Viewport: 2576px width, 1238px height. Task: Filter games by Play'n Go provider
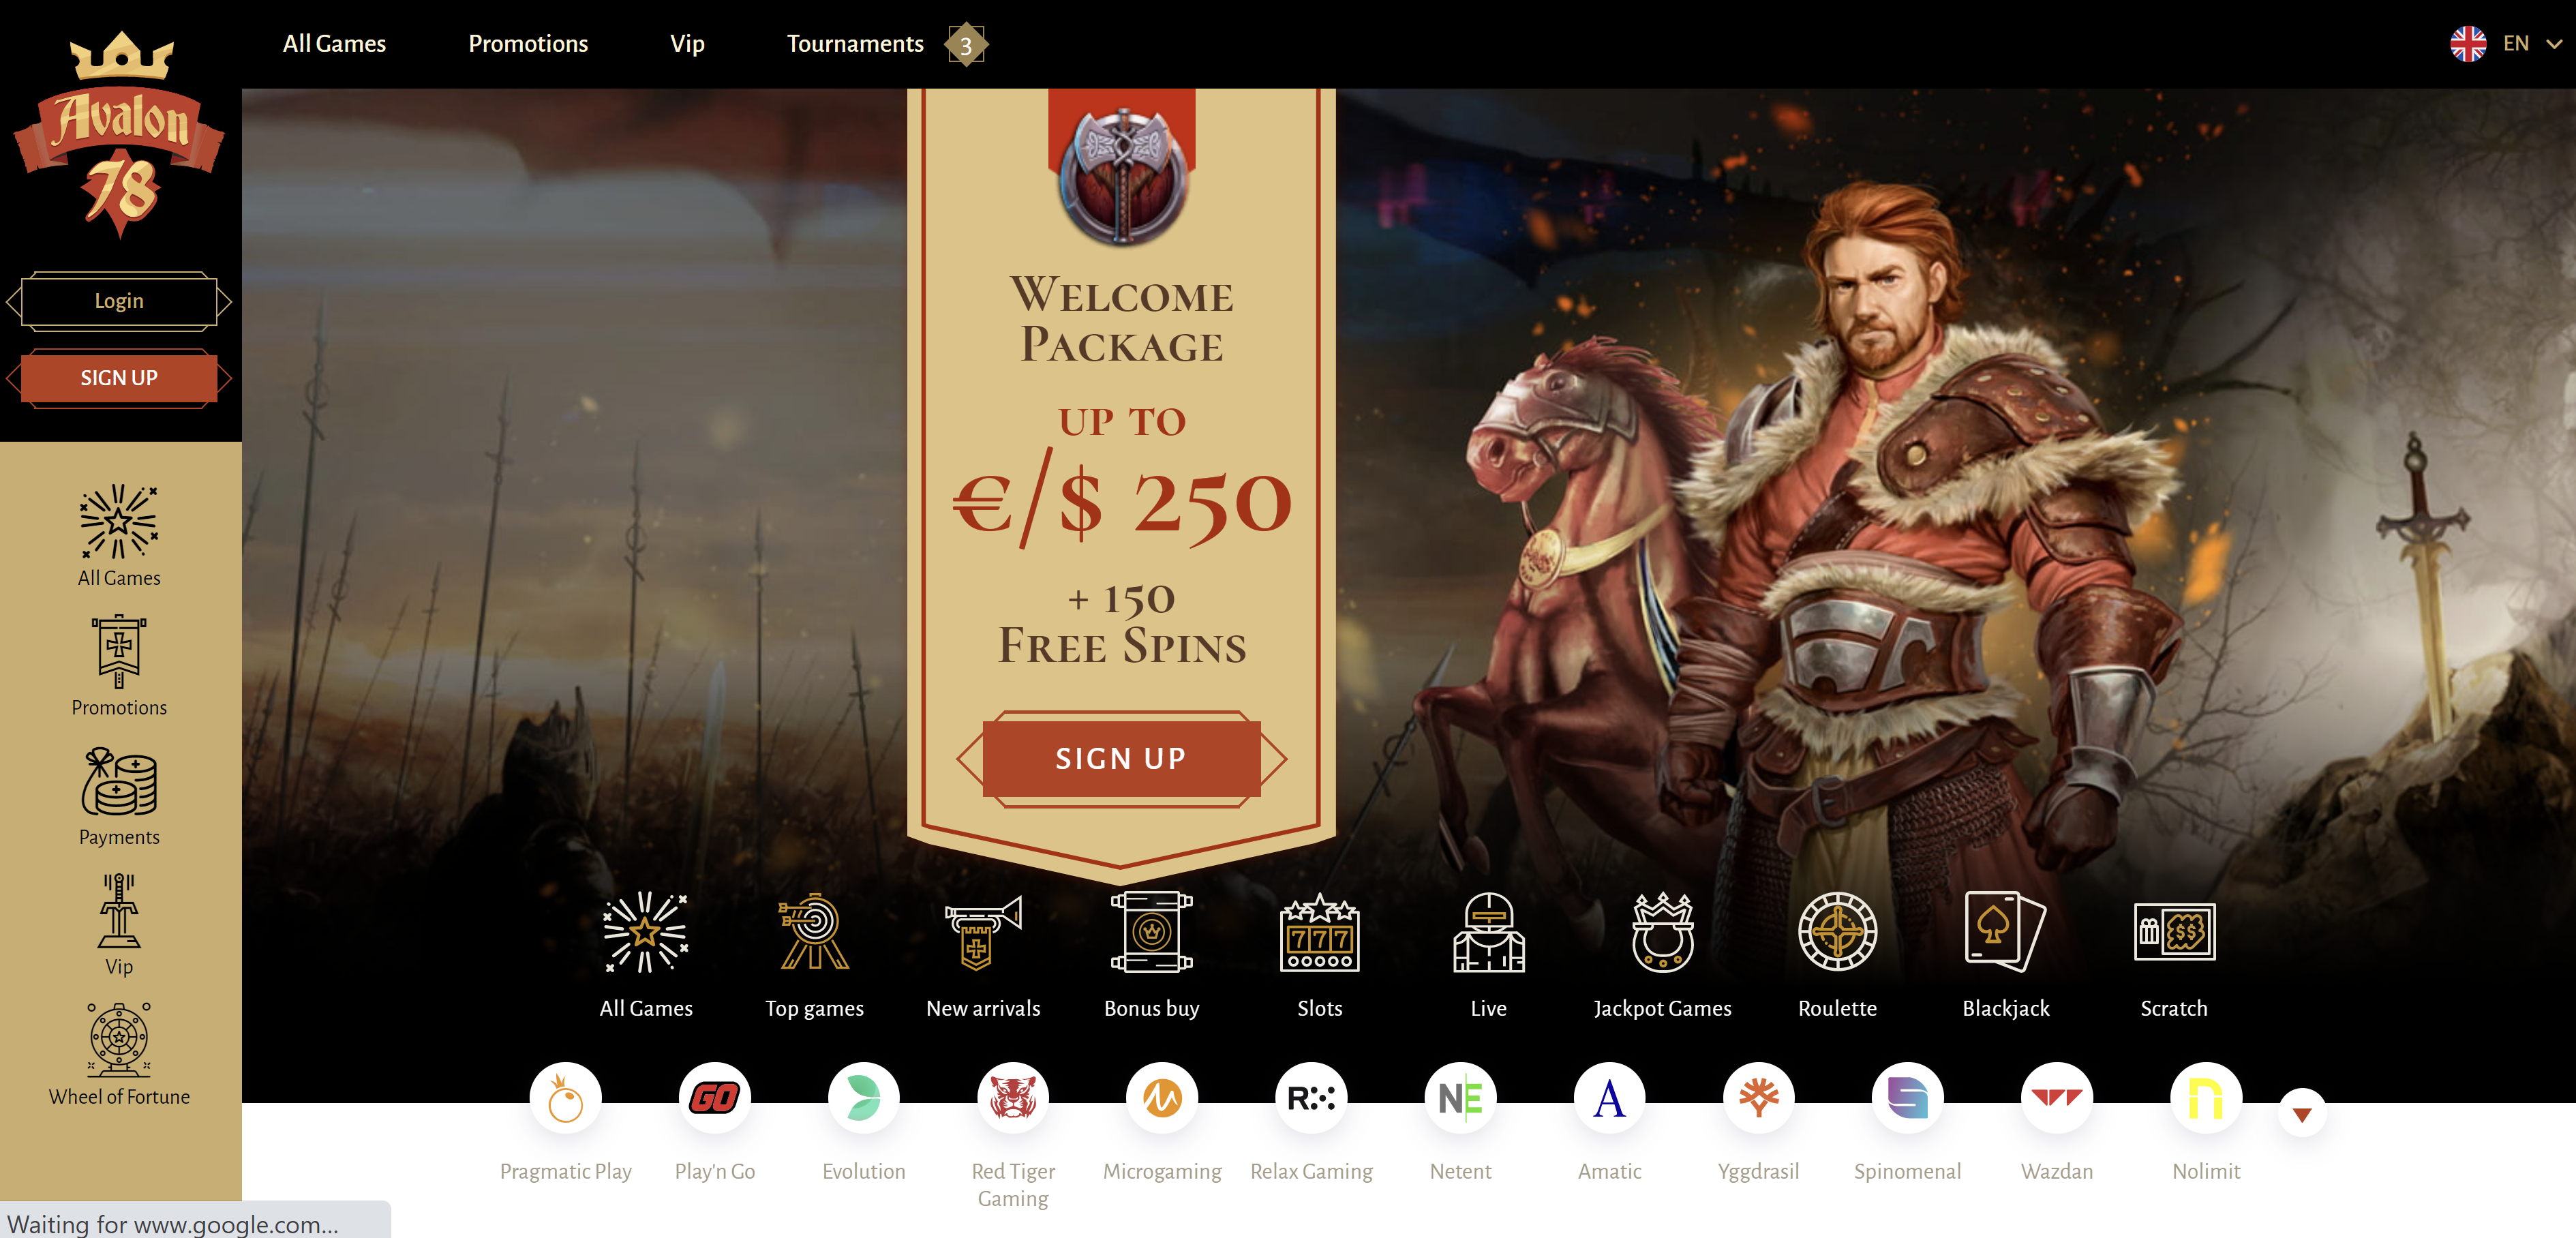click(x=714, y=1098)
